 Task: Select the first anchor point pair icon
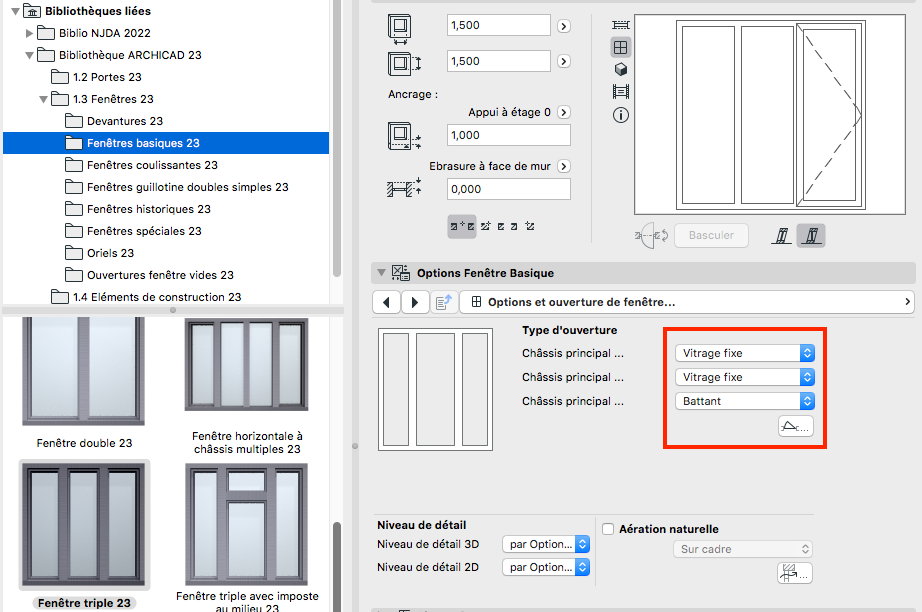[x=462, y=226]
